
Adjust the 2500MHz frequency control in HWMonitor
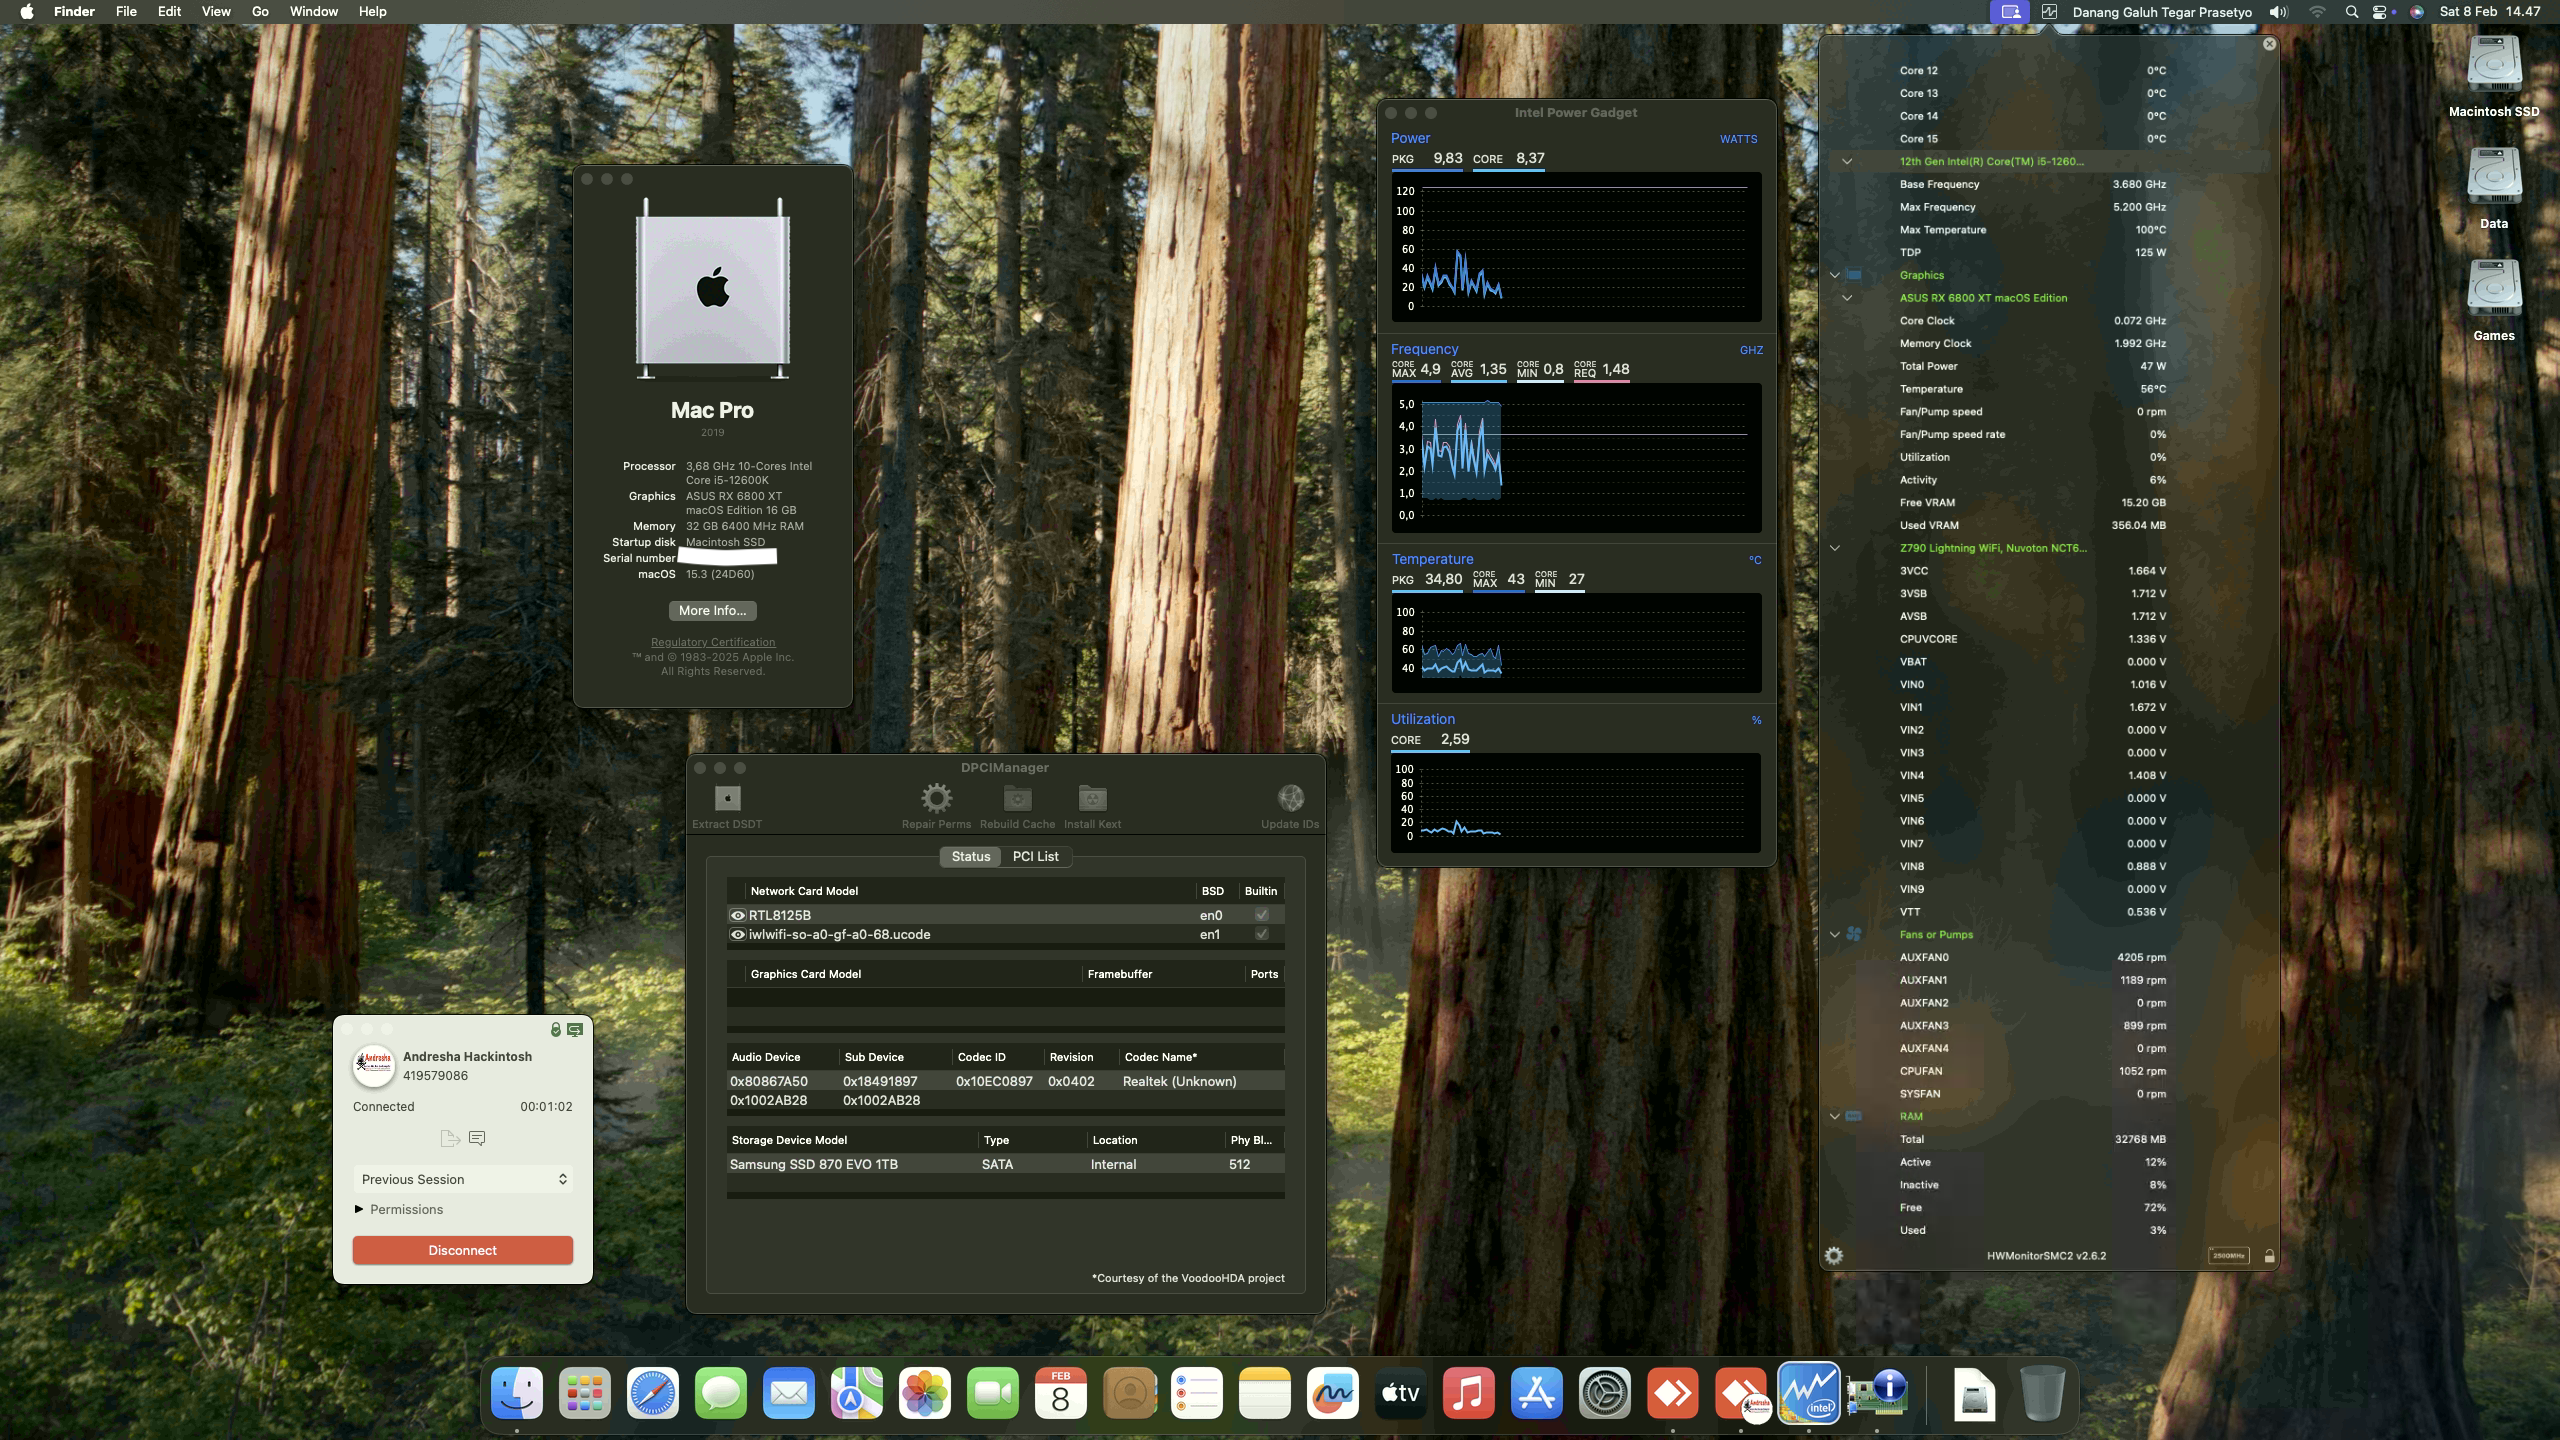[x=2229, y=1254]
